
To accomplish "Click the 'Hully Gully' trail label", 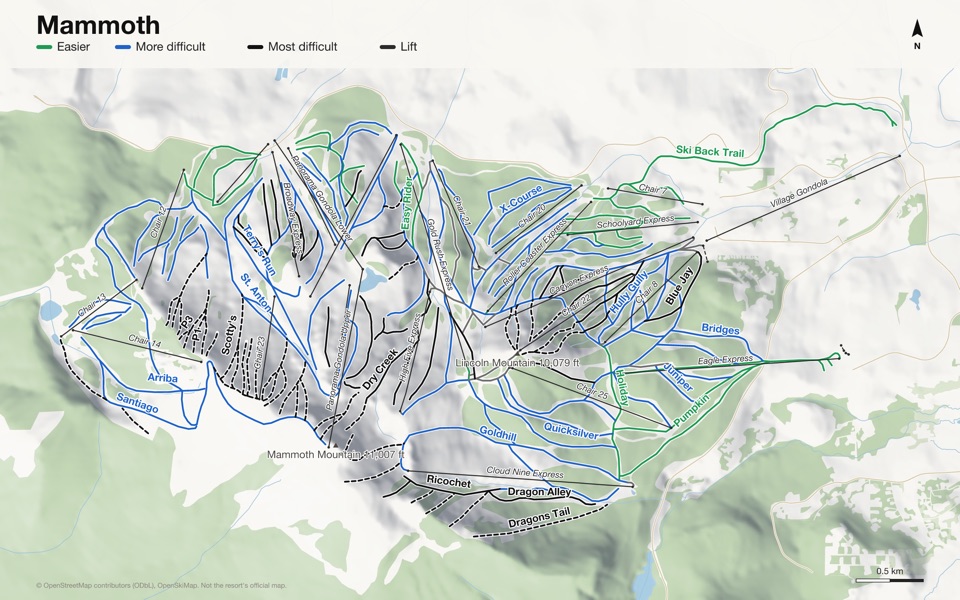I will [629, 293].
